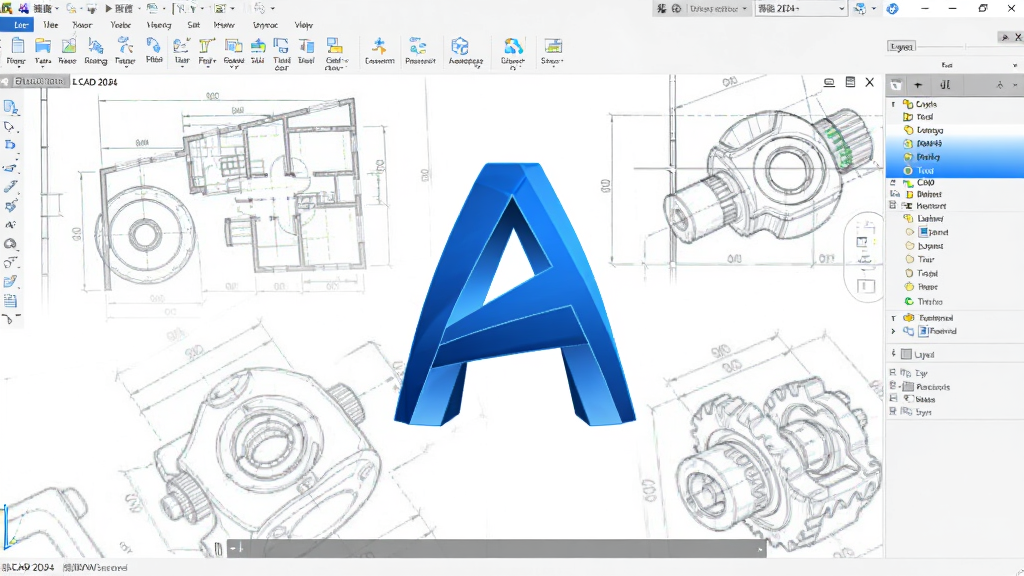Click the blue round icon in title bar
Image resolution: width=1024 pixels, height=576 pixels.
(x=892, y=8)
